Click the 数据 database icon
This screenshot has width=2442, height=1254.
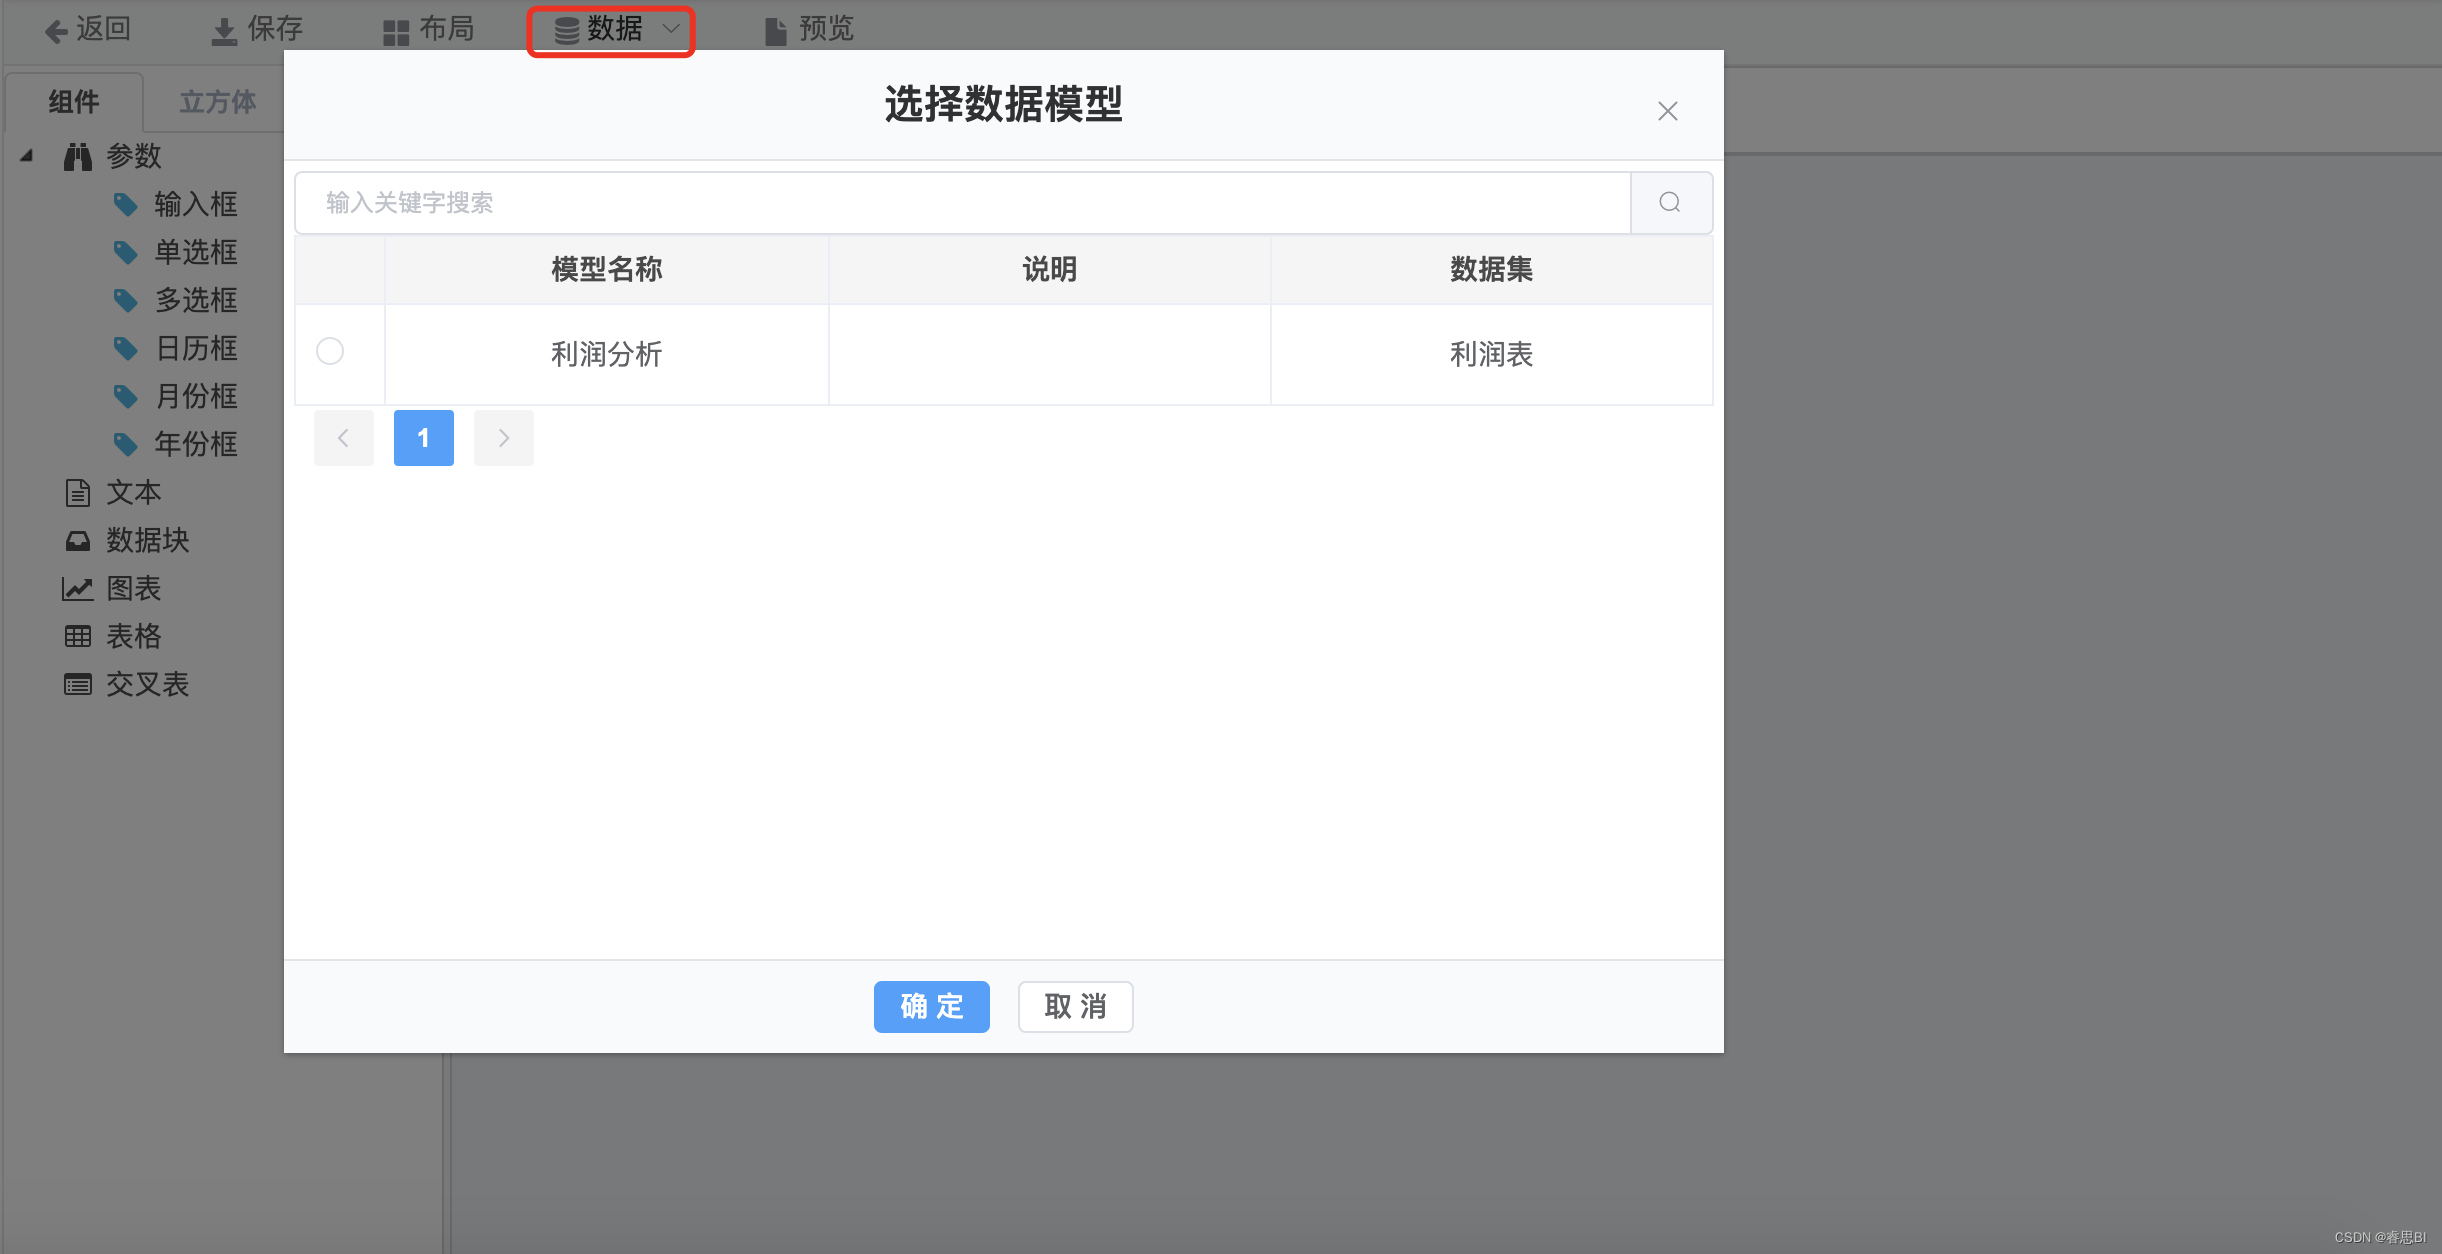point(565,29)
